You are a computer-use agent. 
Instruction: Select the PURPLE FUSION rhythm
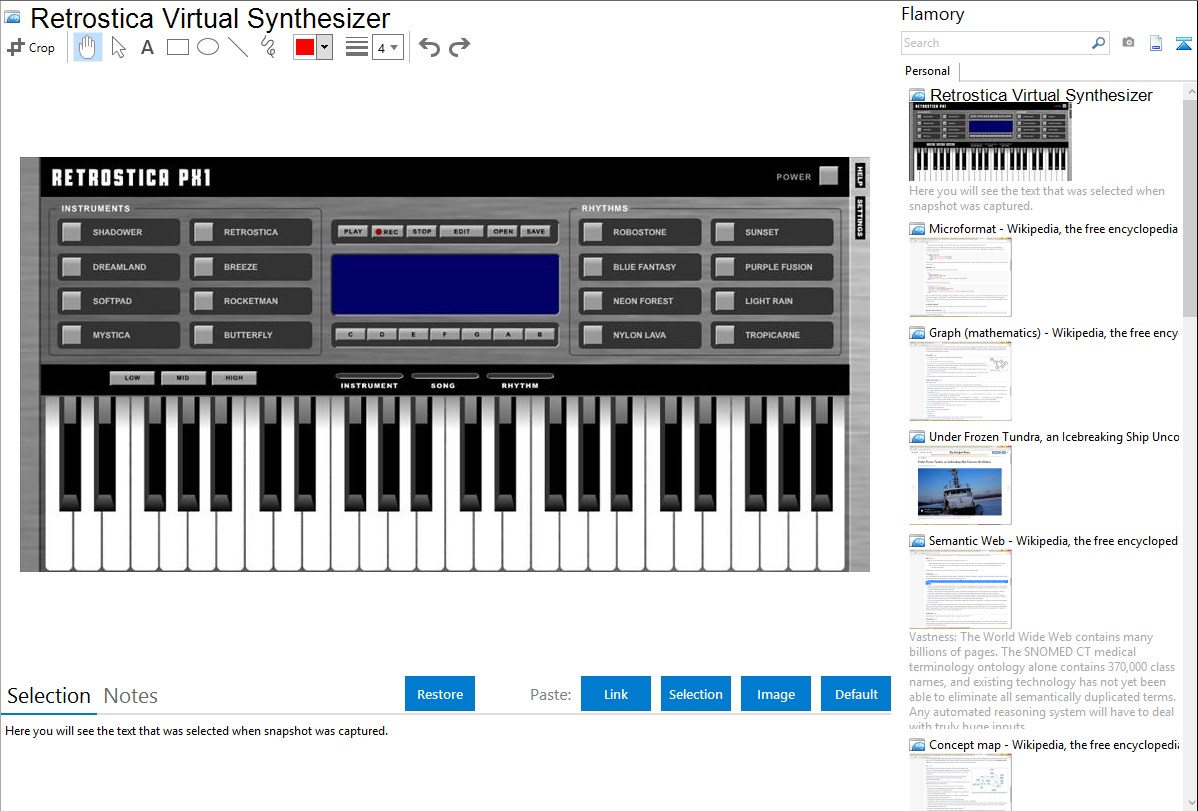pyautogui.click(x=724, y=266)
